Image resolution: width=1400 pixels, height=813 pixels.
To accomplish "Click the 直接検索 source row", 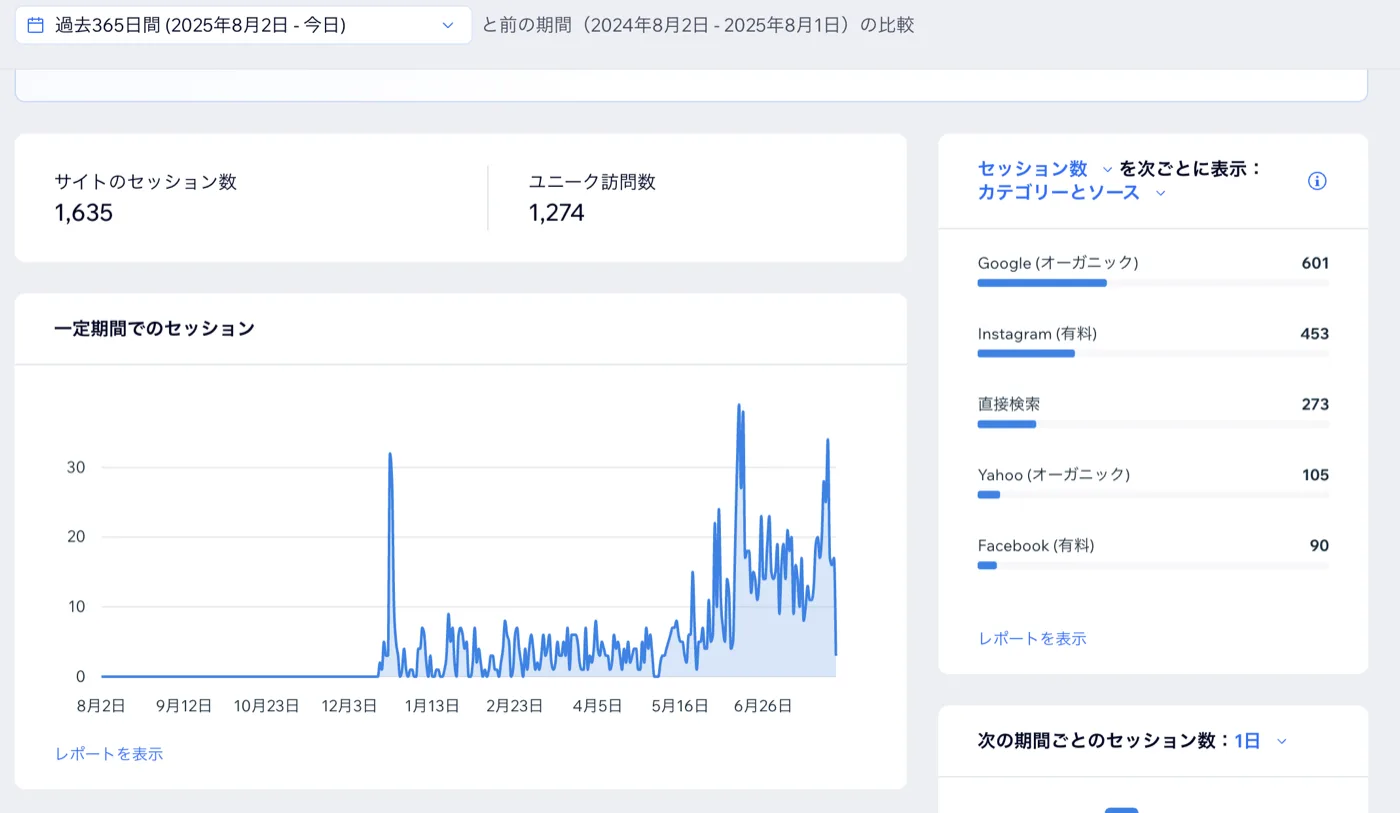I will [1153, 411].
